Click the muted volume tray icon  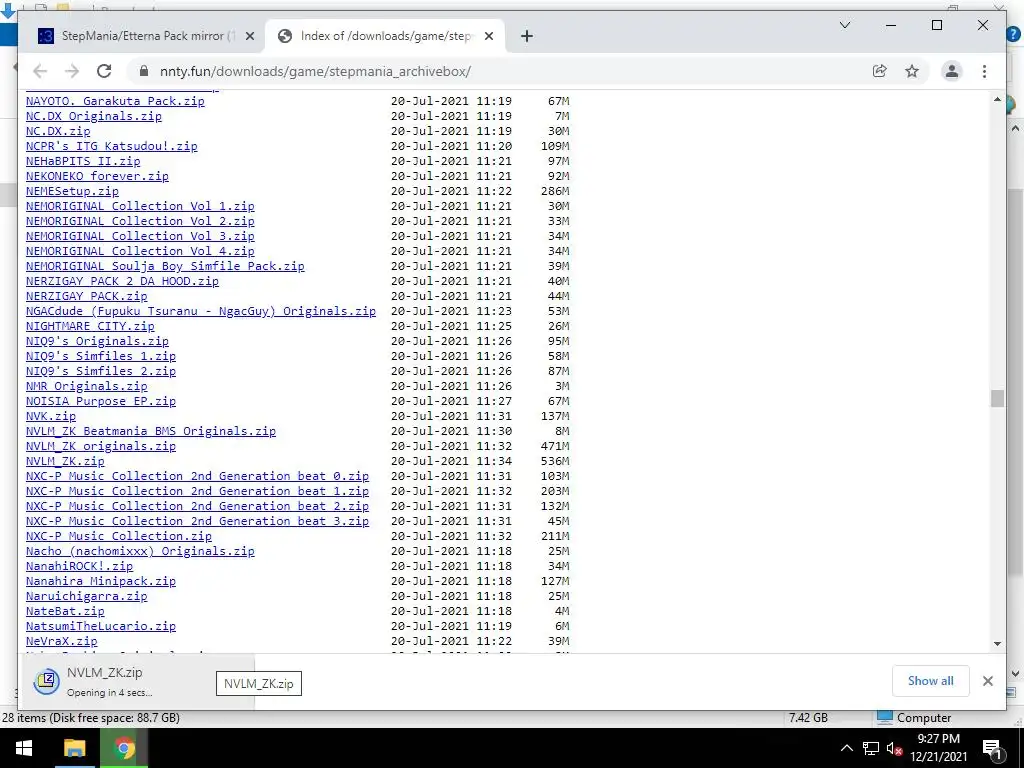click(x=894, y=748)
